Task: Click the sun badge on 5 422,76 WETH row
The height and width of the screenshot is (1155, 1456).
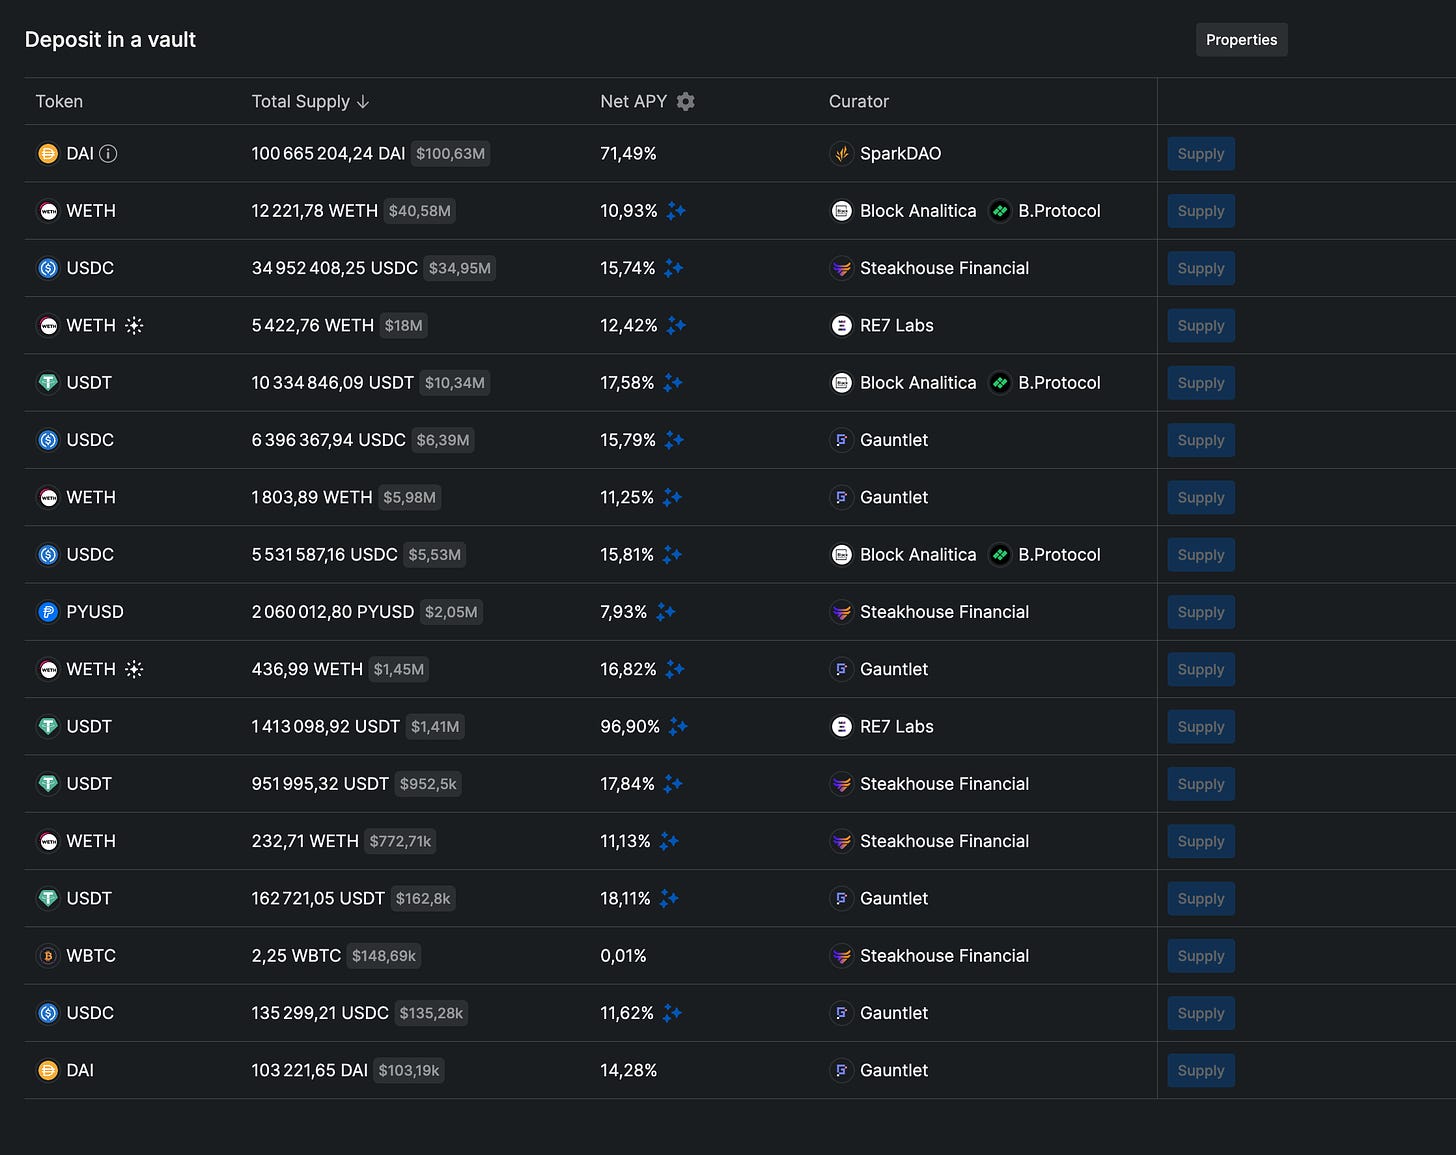Action: point(134,325)
